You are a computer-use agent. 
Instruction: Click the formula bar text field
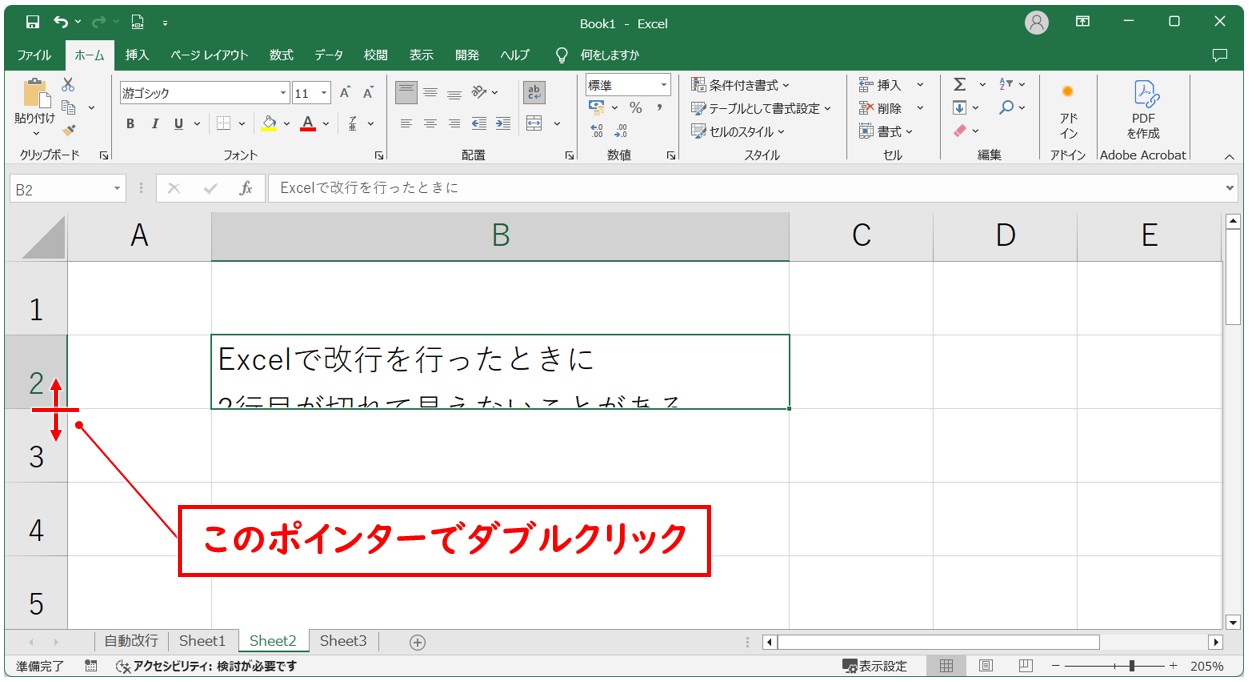pyautogui.click(x=740, y=188)
